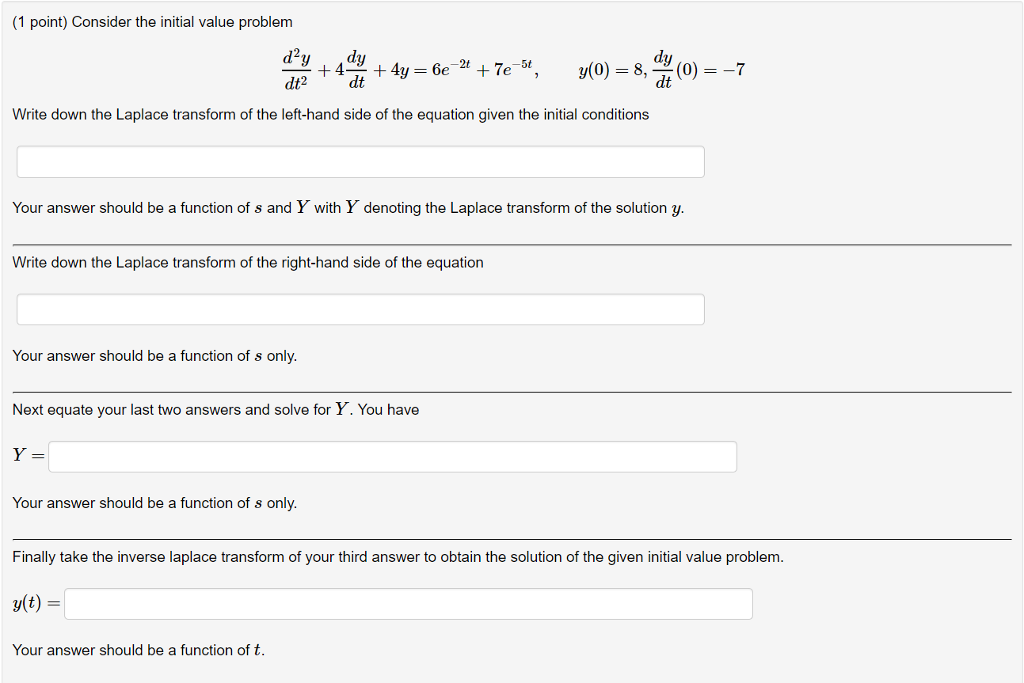
Task: Click the Laplace transform left-hand side answer box
Action: point(359,161)
